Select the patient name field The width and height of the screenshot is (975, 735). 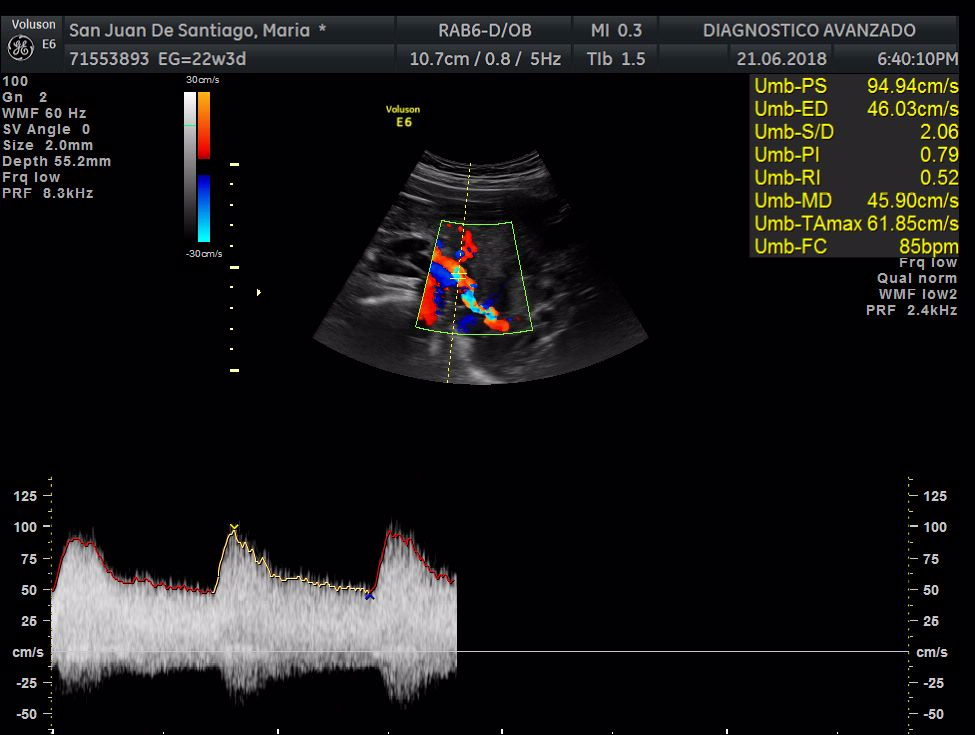197,30
